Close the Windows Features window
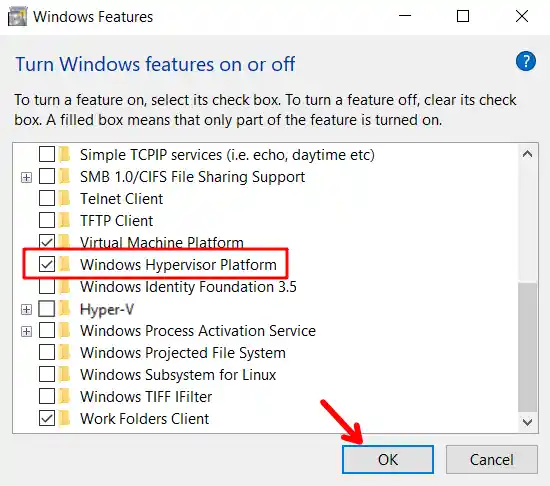This screenshot has width=550, height=486. pos(522,16)
